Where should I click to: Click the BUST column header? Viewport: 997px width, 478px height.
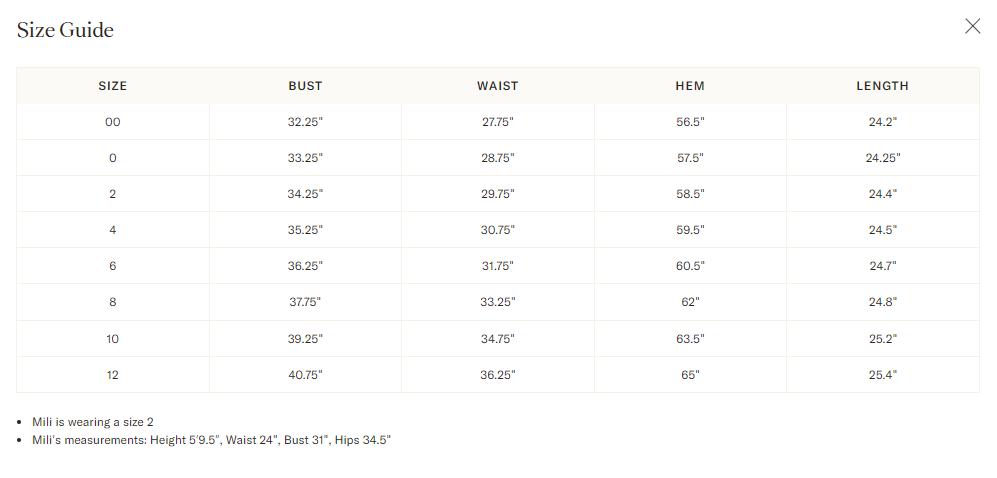click(305, 86)
